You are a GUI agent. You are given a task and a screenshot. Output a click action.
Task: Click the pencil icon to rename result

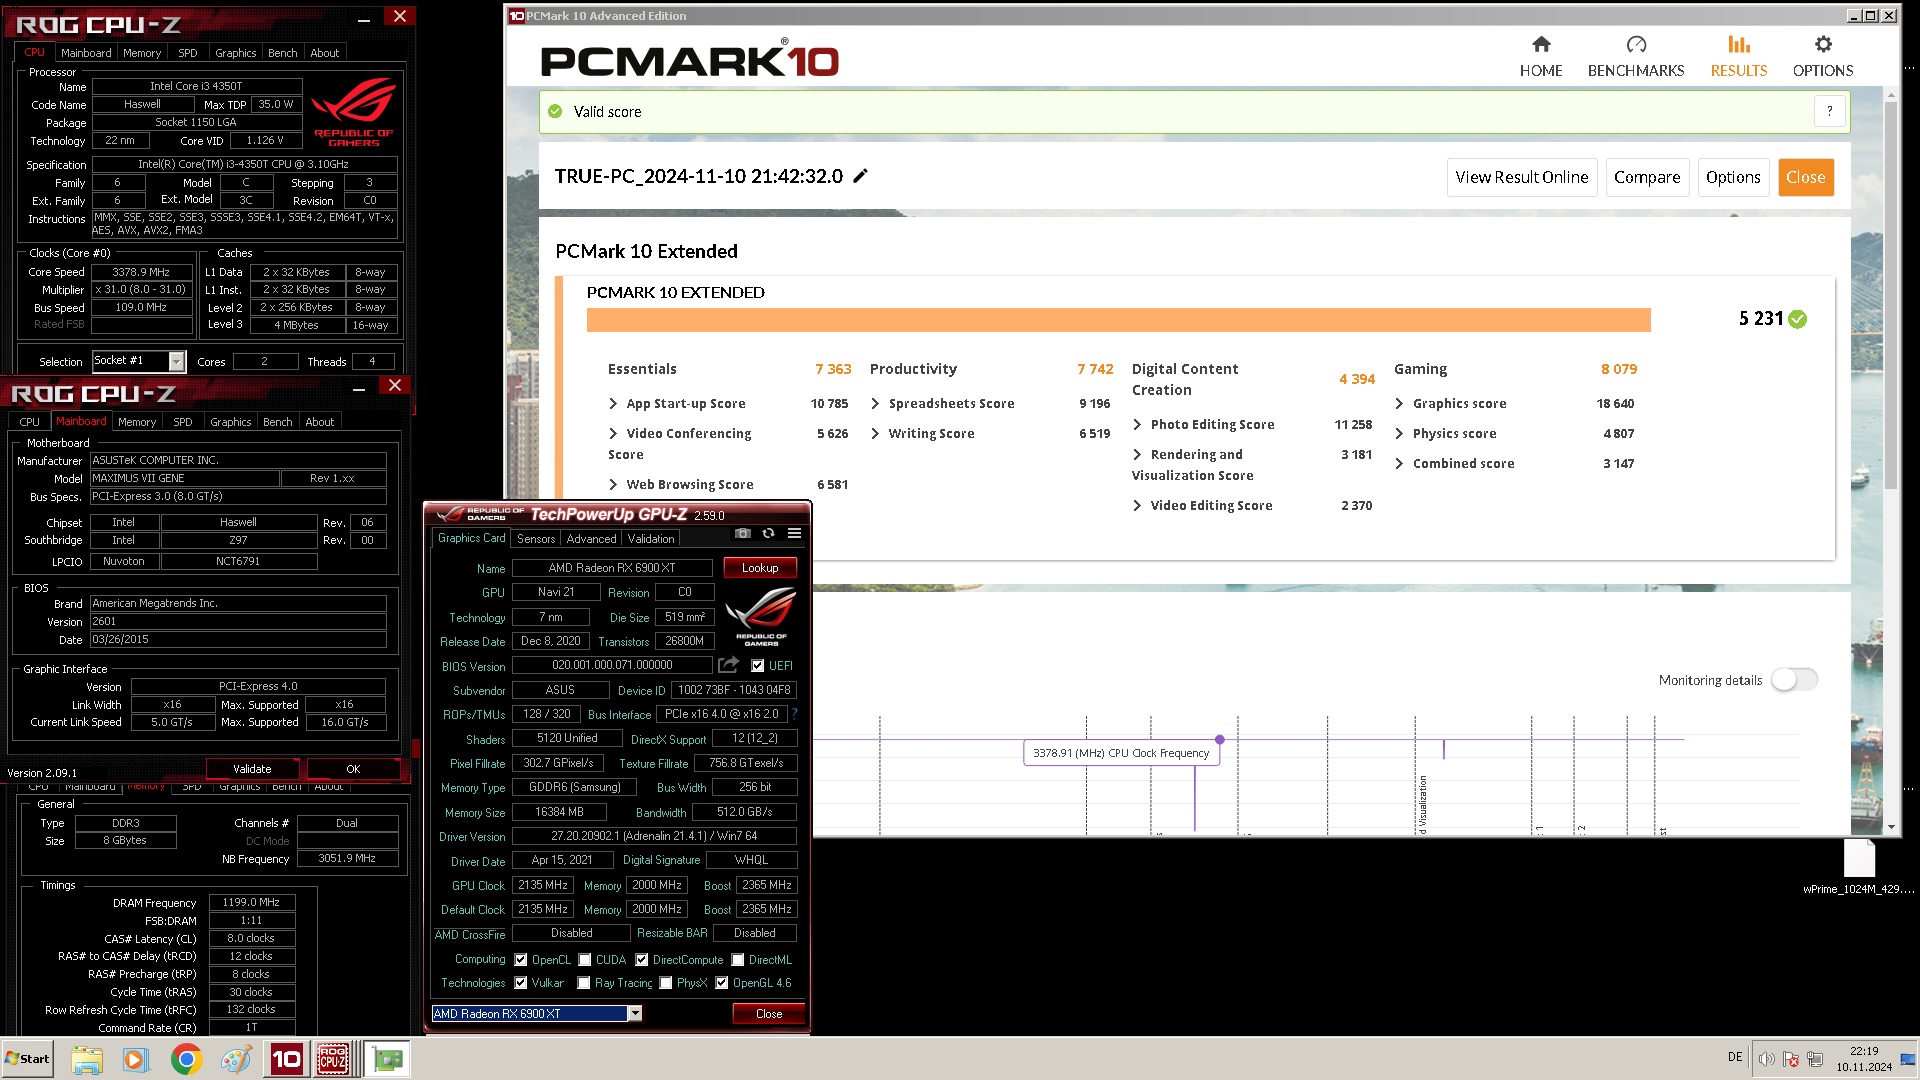(x=860, y=176)
